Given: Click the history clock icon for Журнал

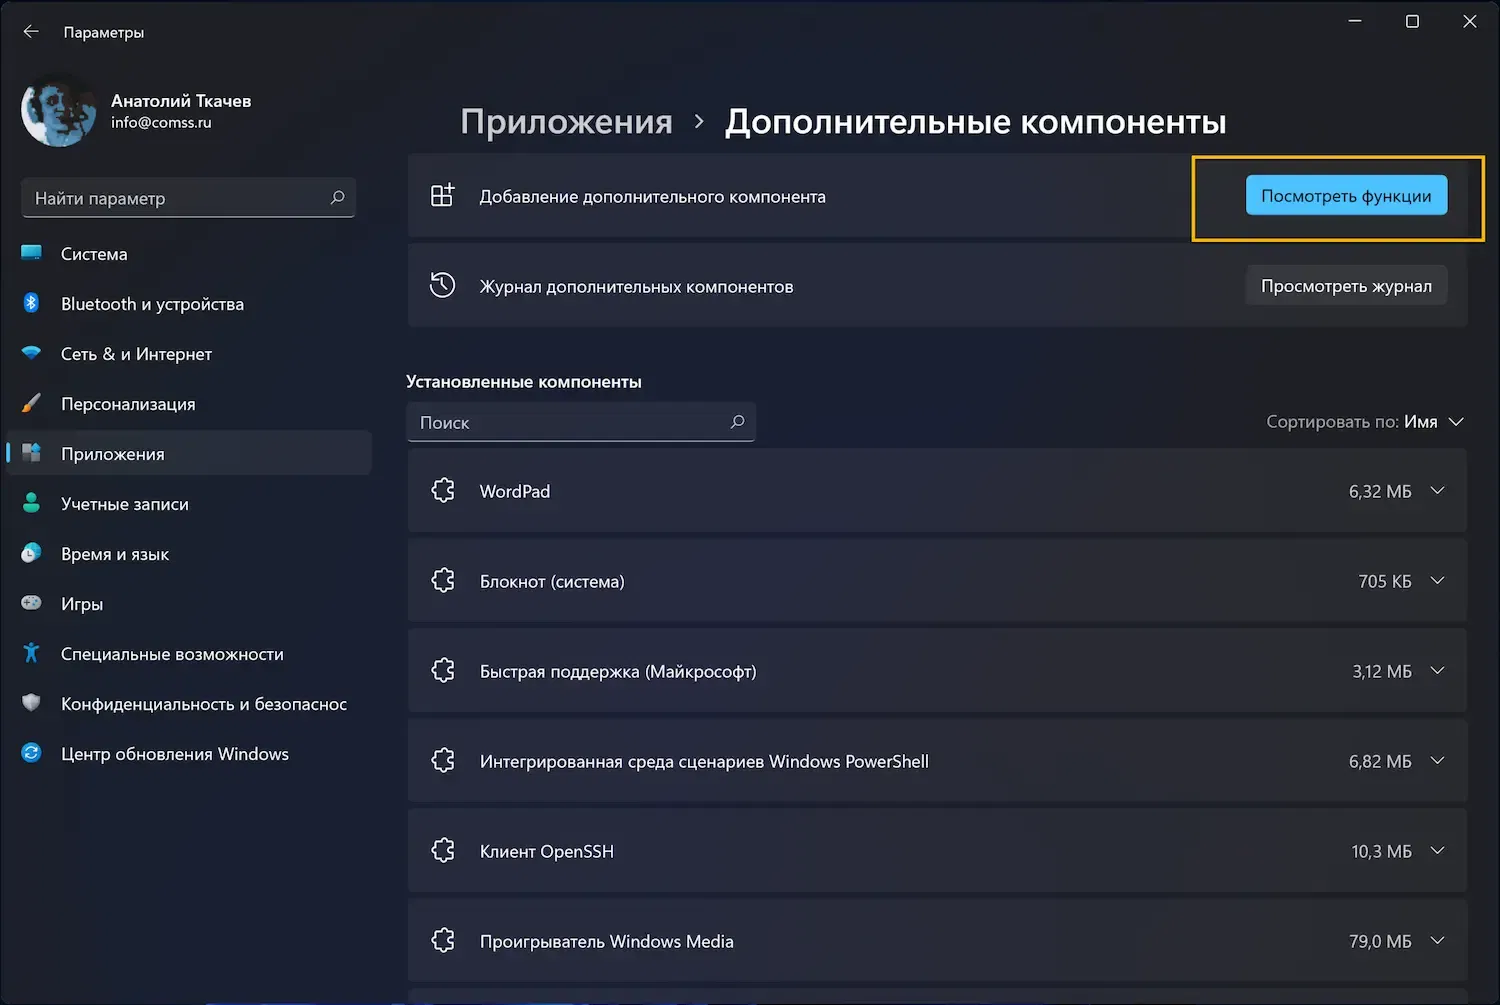Looking at the screenshot, I should coord(442,285).
